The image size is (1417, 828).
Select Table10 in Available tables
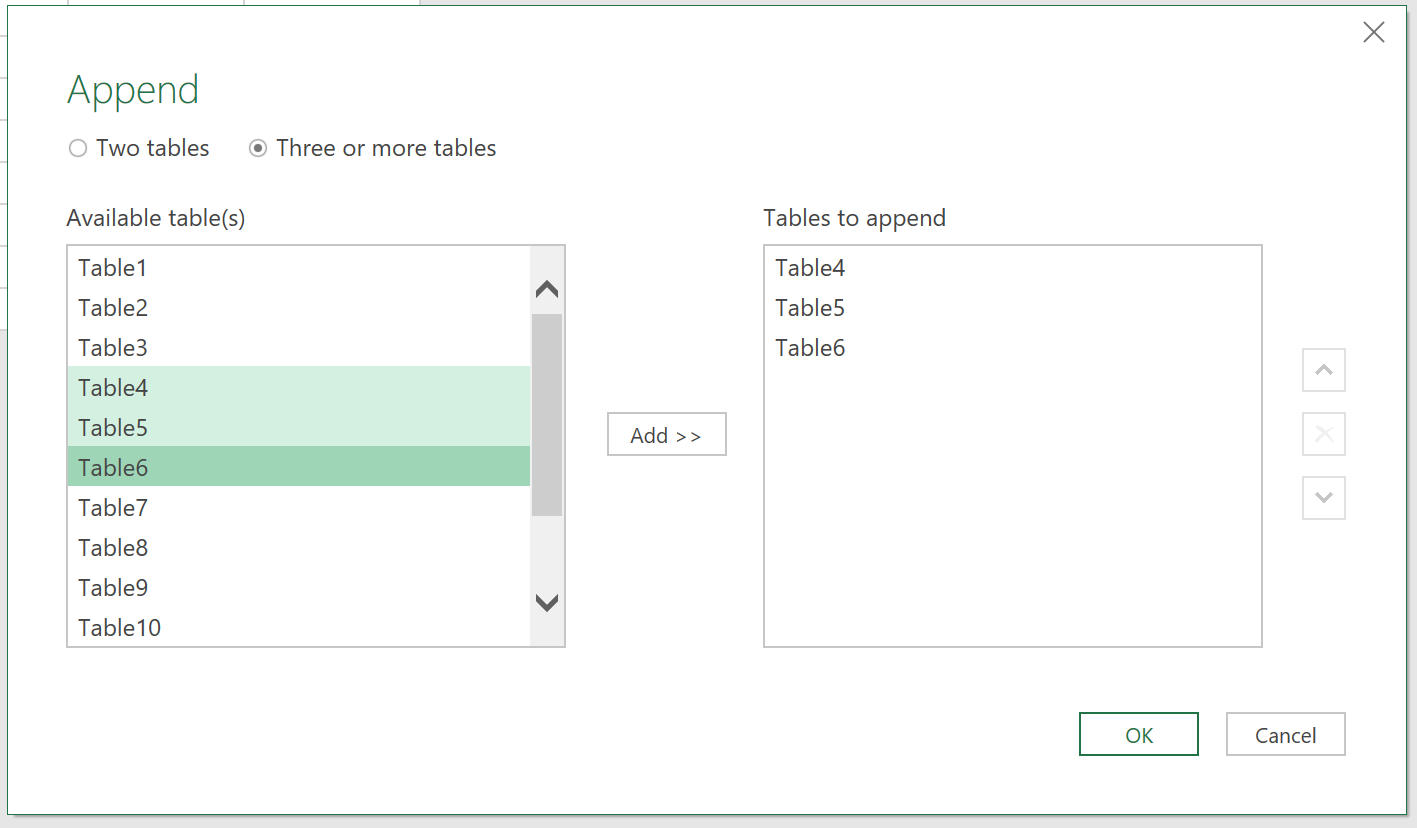[x=119, y=628]
